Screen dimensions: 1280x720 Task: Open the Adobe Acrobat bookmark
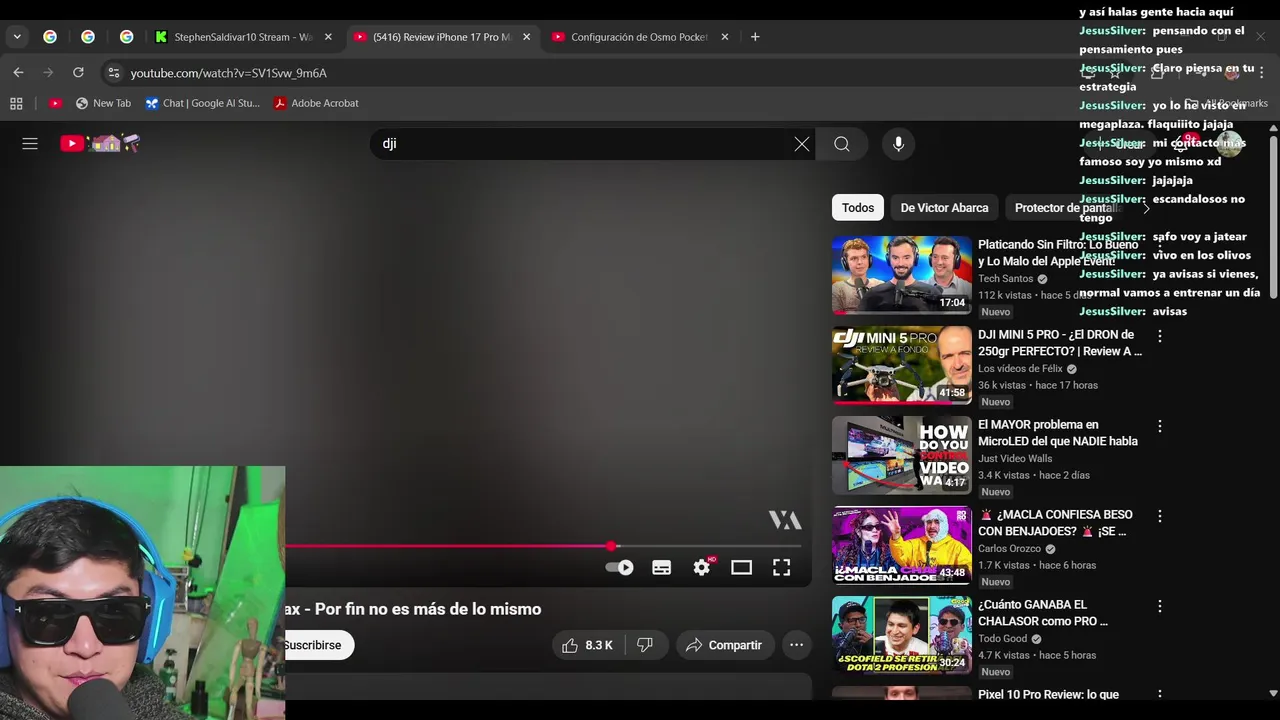coord(316,103)
